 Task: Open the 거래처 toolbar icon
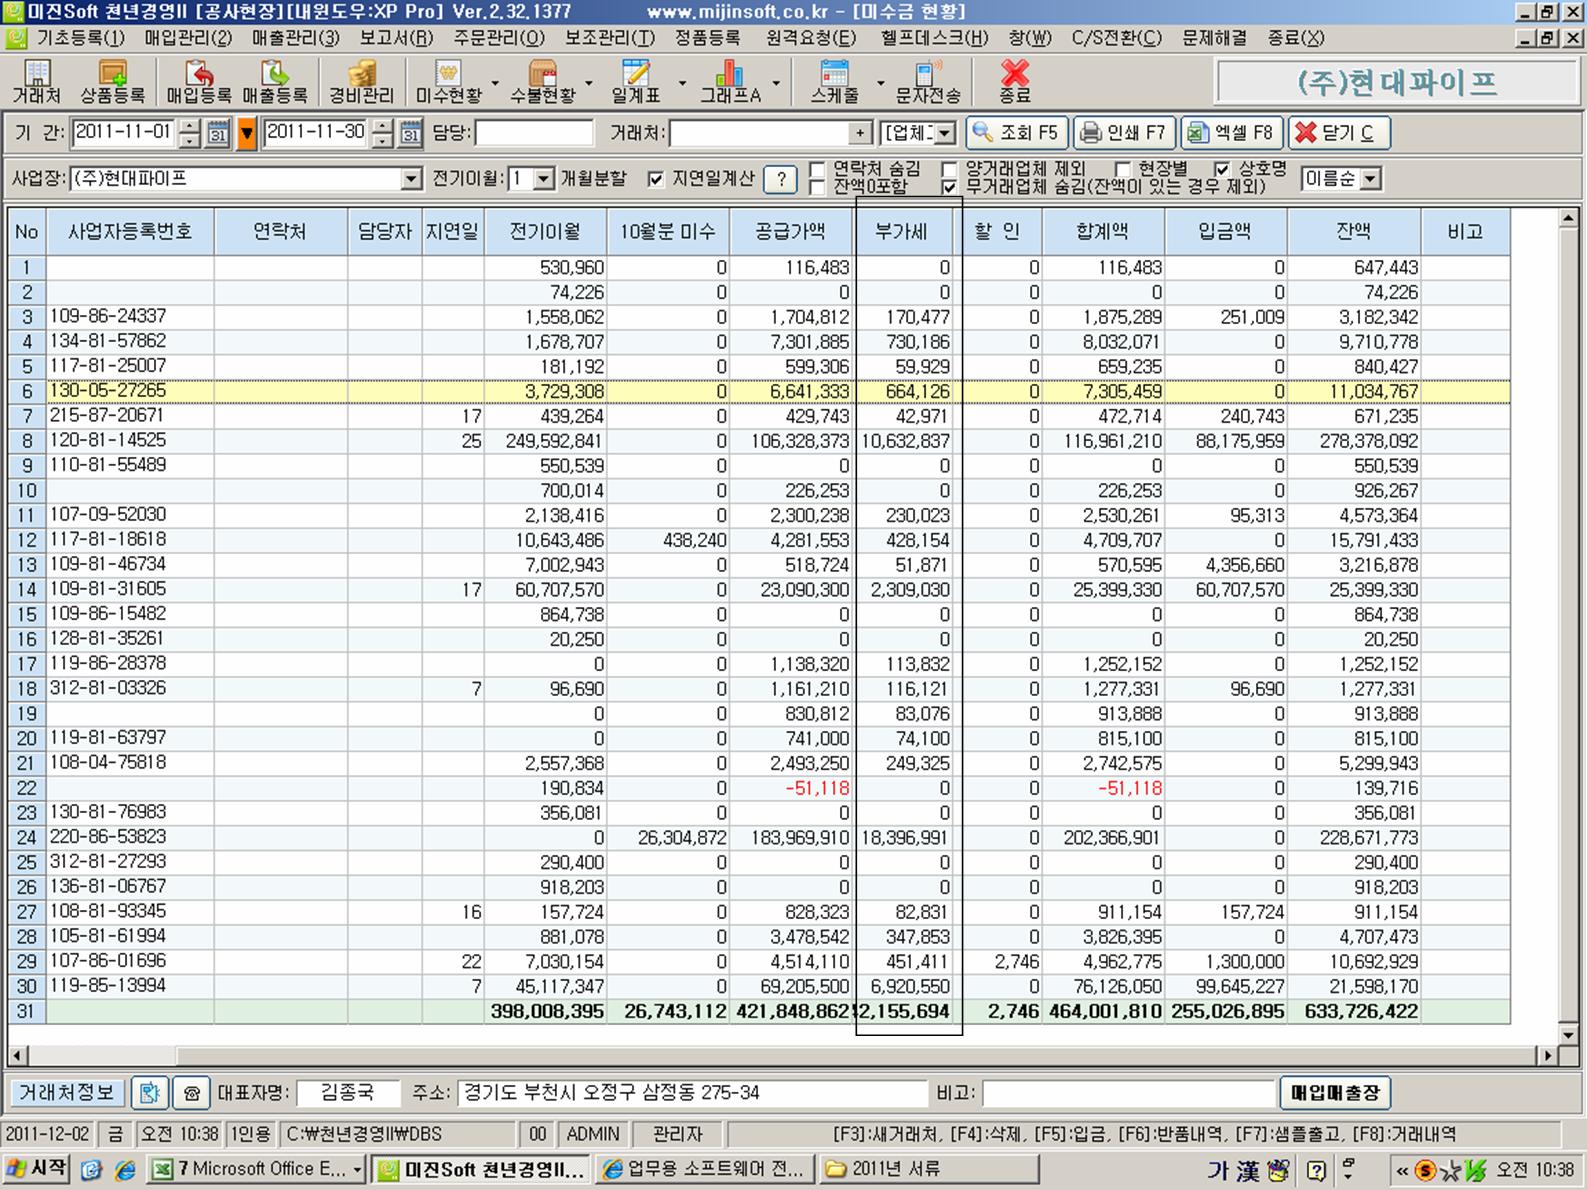(37, 81)
